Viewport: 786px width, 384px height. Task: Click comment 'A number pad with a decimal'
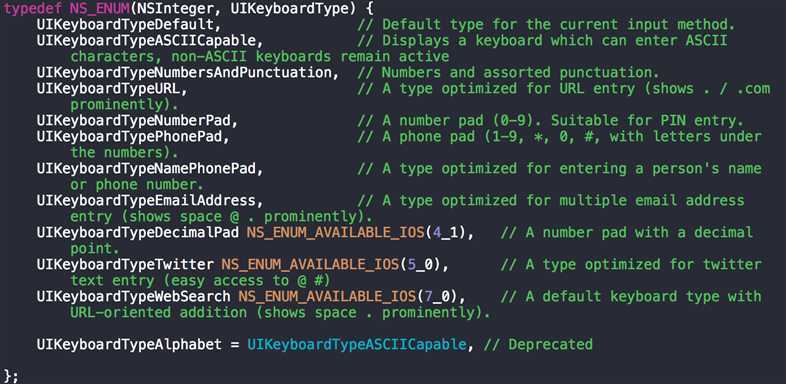click(639, 233)
